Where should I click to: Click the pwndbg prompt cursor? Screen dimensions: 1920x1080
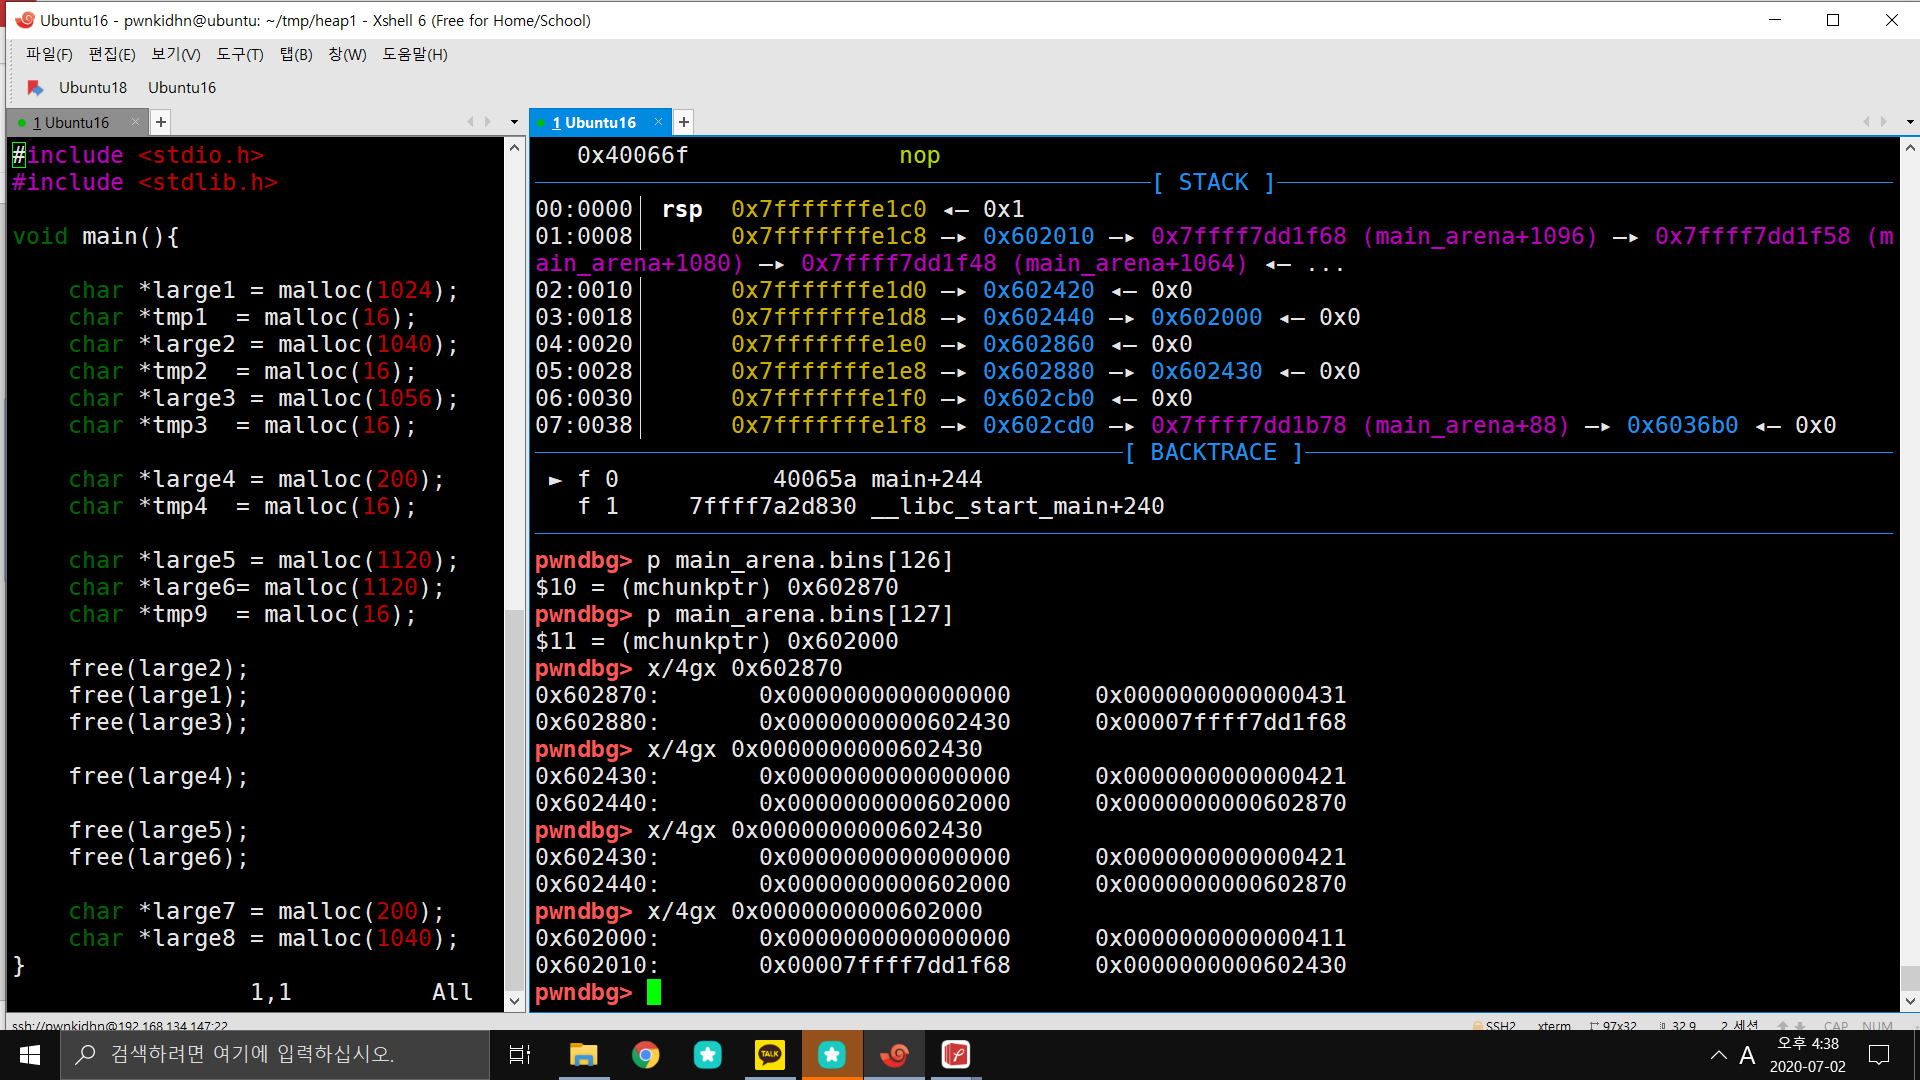[654, 992]
